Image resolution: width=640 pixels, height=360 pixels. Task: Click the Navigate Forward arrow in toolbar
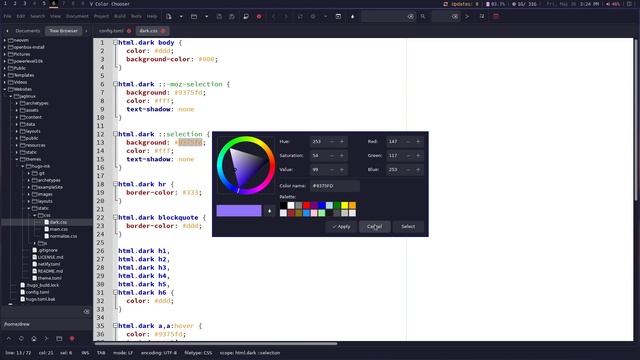(x=286, y=17)
